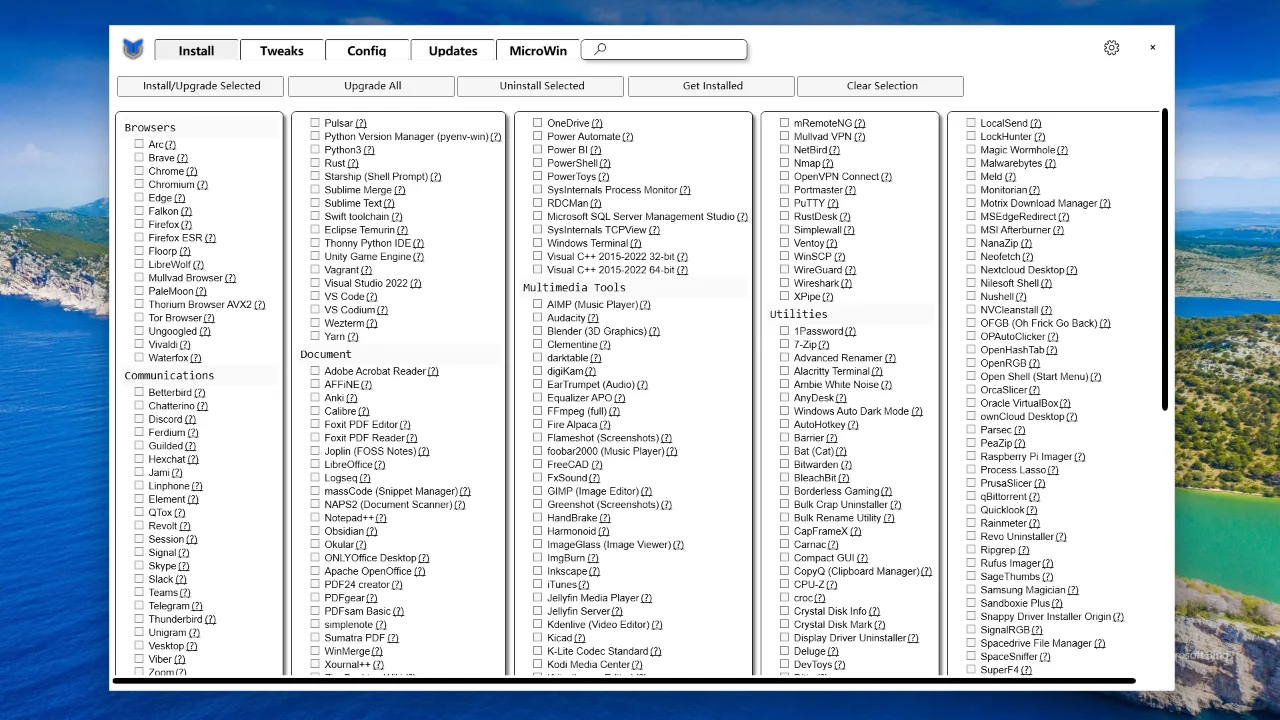Tick the GIMP (Image Editor) checkbox
This screenshot has width=1280, height=720.
[x=538, y=491]
